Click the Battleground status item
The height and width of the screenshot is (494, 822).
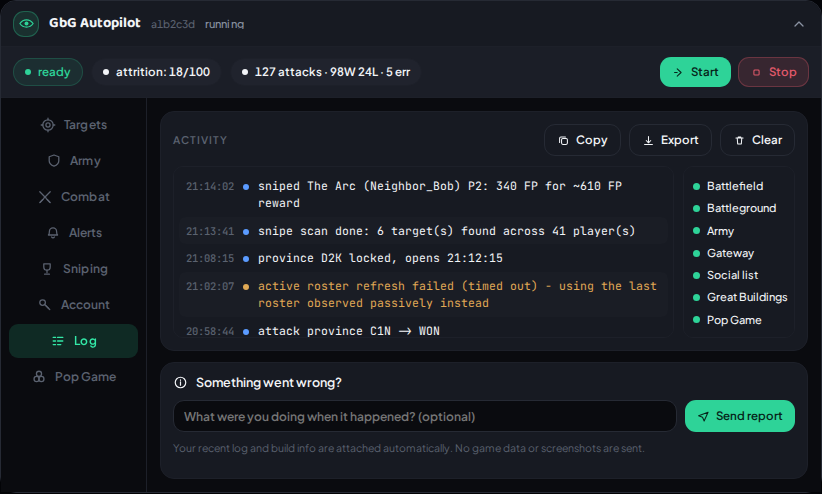click(734, 208)
